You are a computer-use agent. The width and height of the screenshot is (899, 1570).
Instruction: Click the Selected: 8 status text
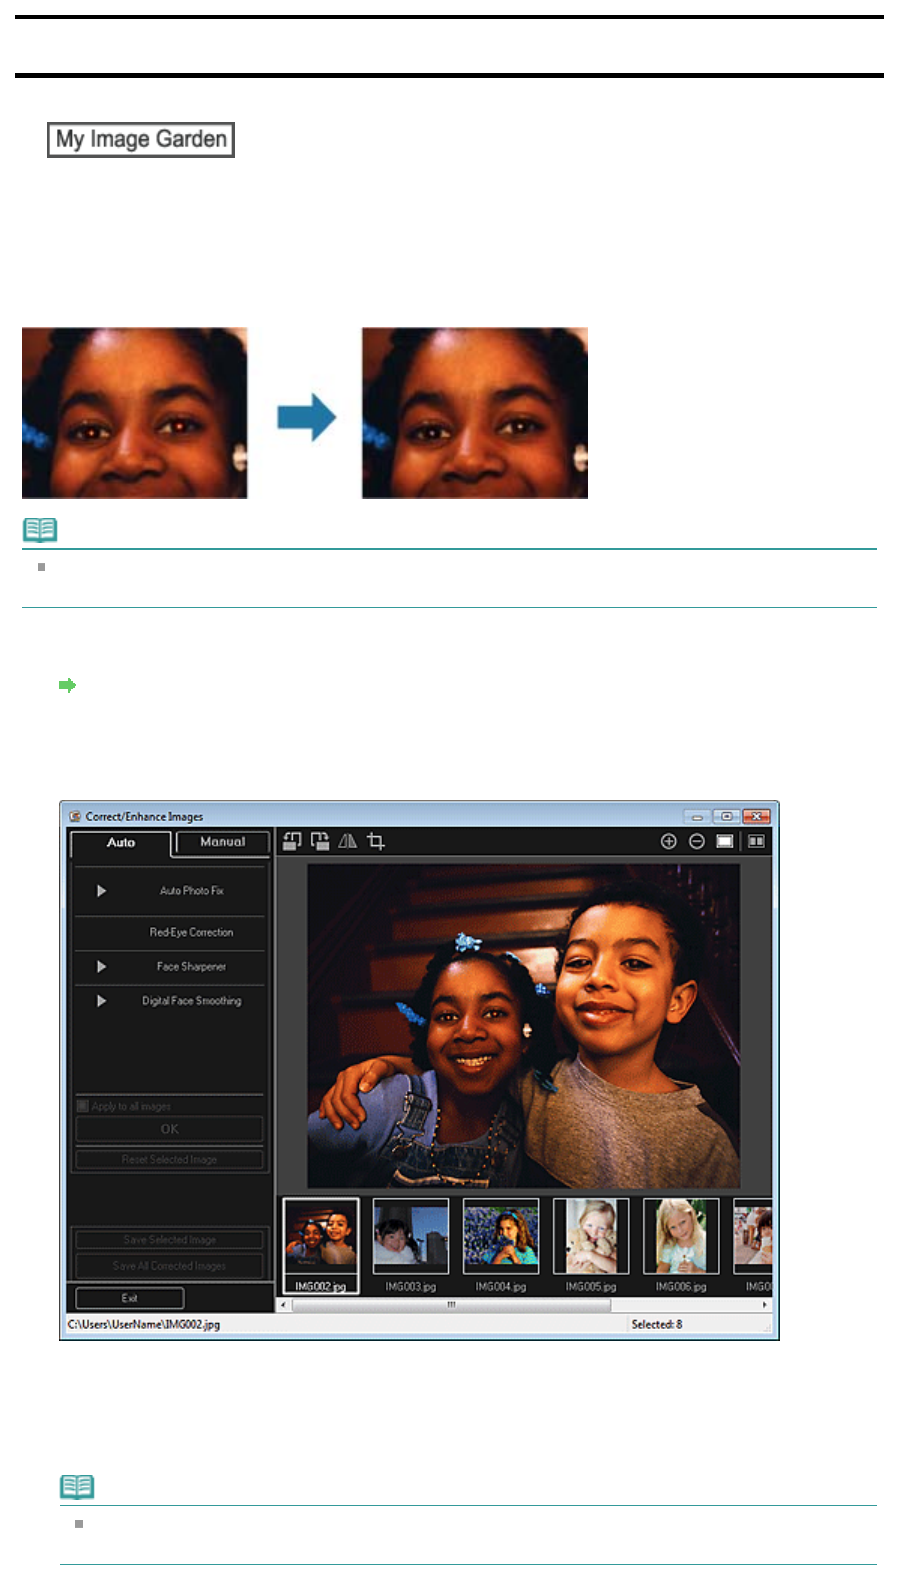click(657, 1324)
